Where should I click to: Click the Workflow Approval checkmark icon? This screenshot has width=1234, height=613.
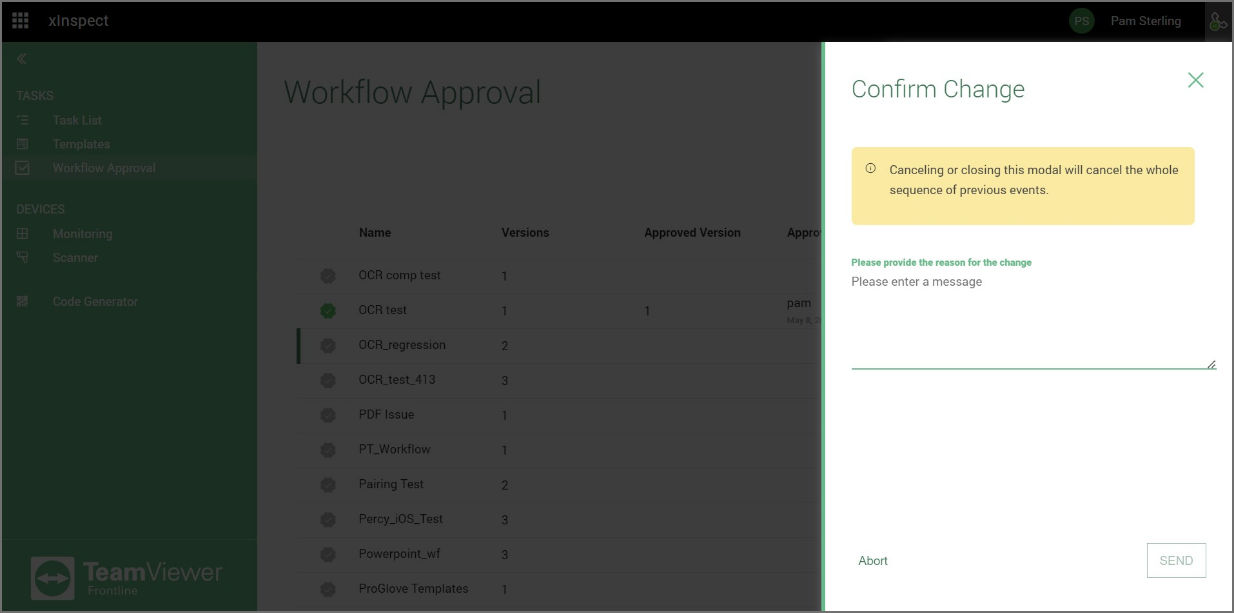pos(23,168)
